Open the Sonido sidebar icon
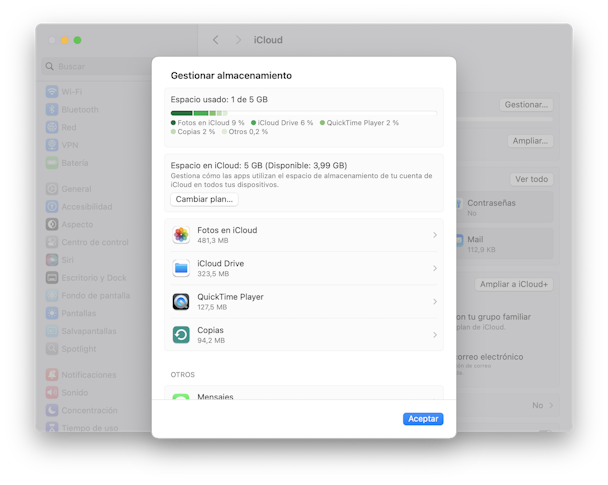Viewport: 608px width, 485px height. 52,392
